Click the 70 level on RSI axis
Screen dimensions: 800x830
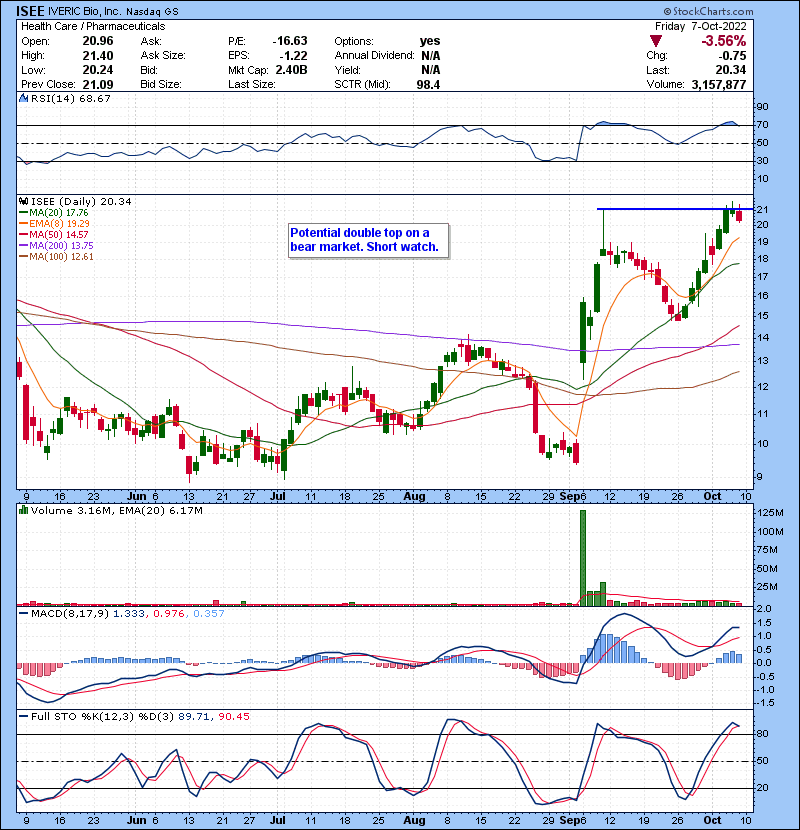tap(762, 125)
